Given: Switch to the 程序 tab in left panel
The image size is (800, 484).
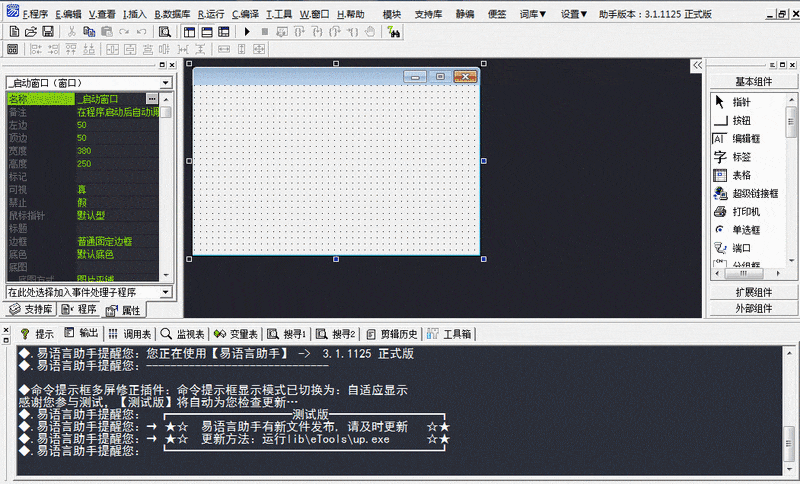Looking at the screenshot, I should (x=79, y=309).
